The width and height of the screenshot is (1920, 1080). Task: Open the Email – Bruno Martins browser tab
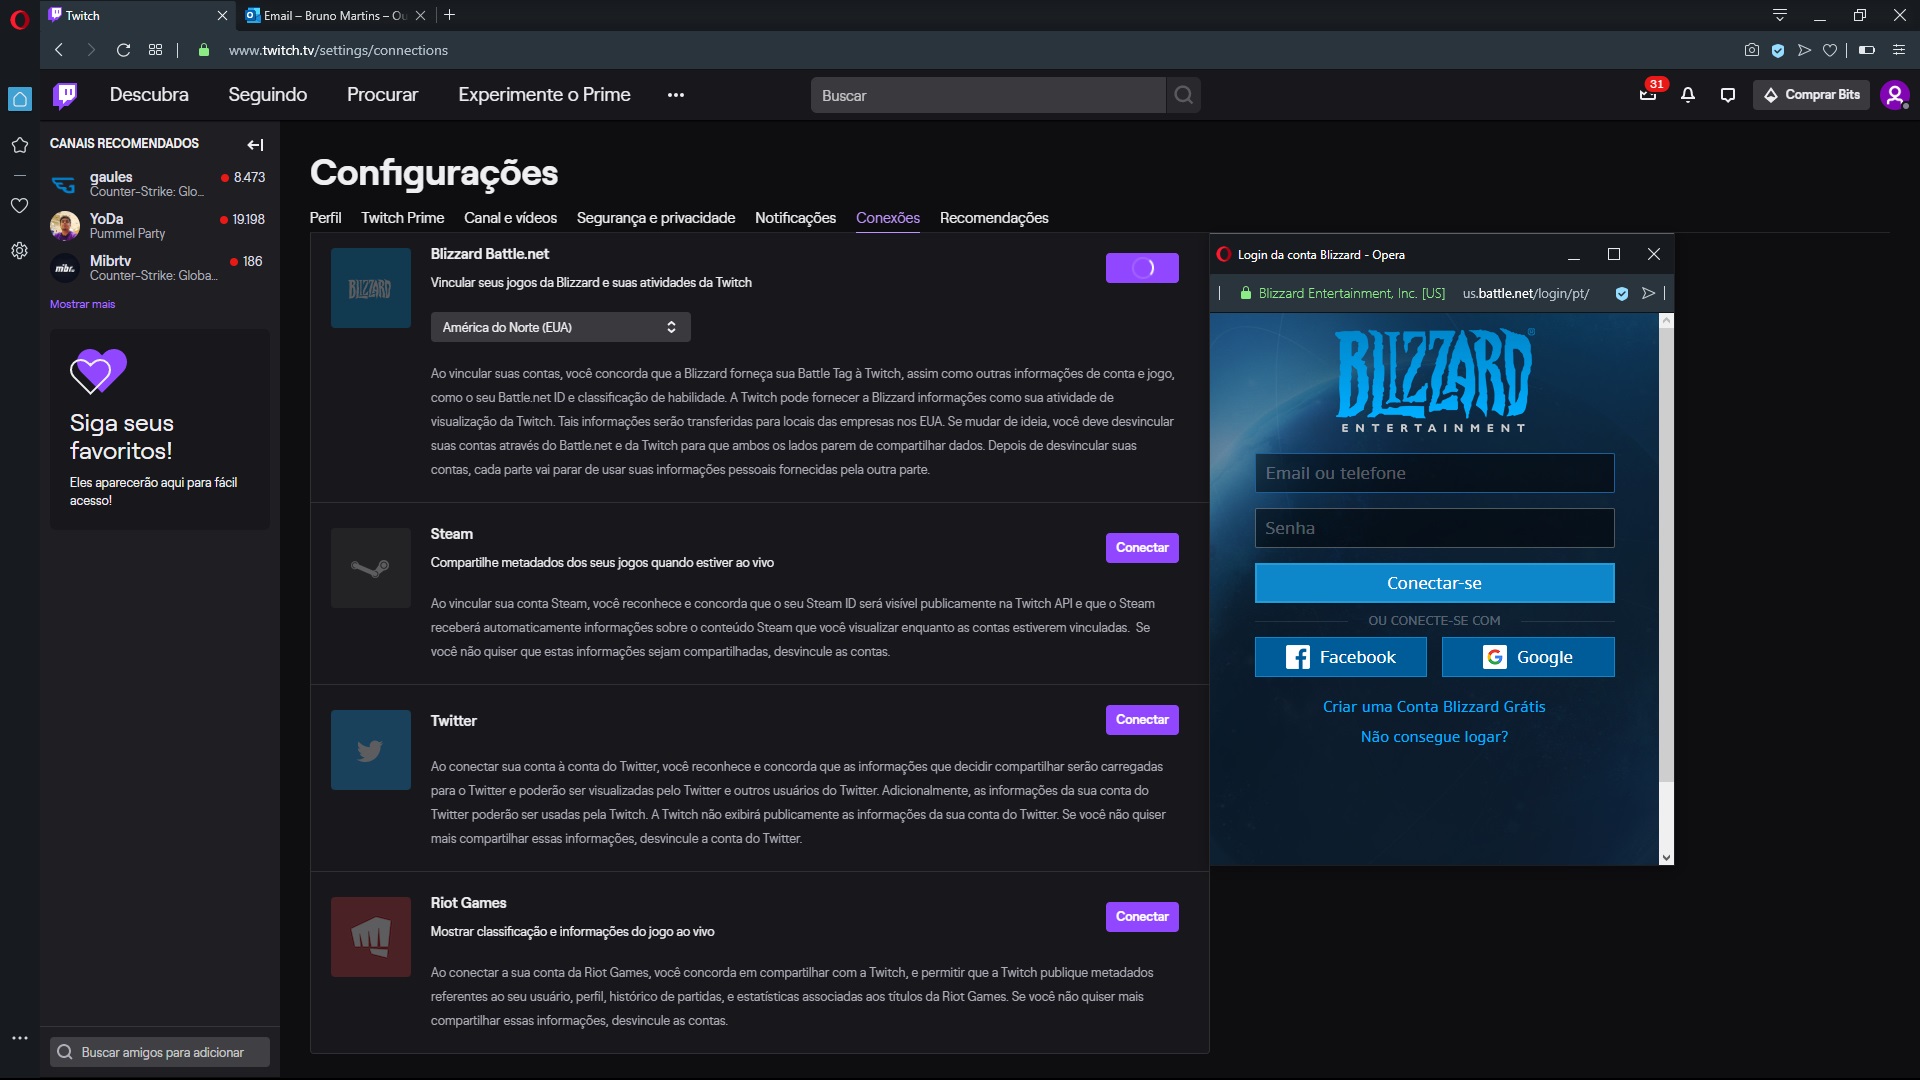pyautogui.click(x=330, y=15)
